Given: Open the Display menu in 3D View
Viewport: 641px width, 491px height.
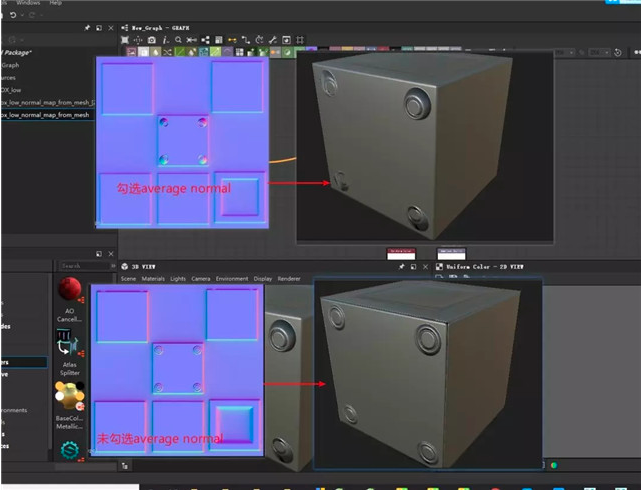Looking at the screenshot, I should (262, 279).
